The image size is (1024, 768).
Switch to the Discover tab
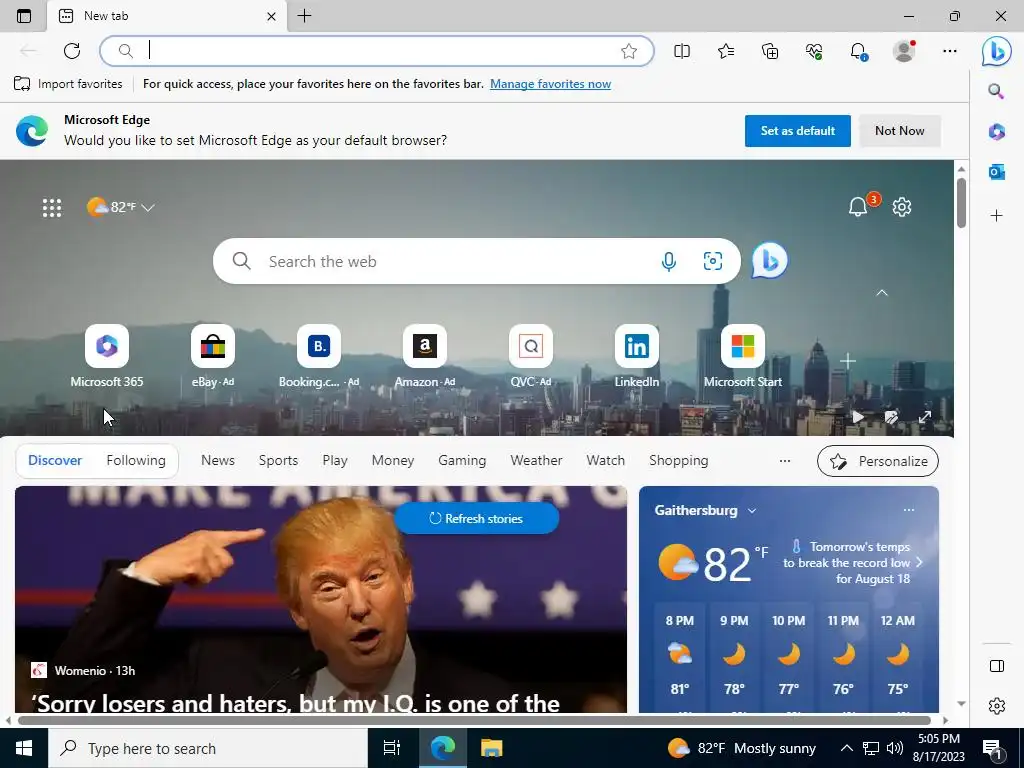tap(55, 460)
